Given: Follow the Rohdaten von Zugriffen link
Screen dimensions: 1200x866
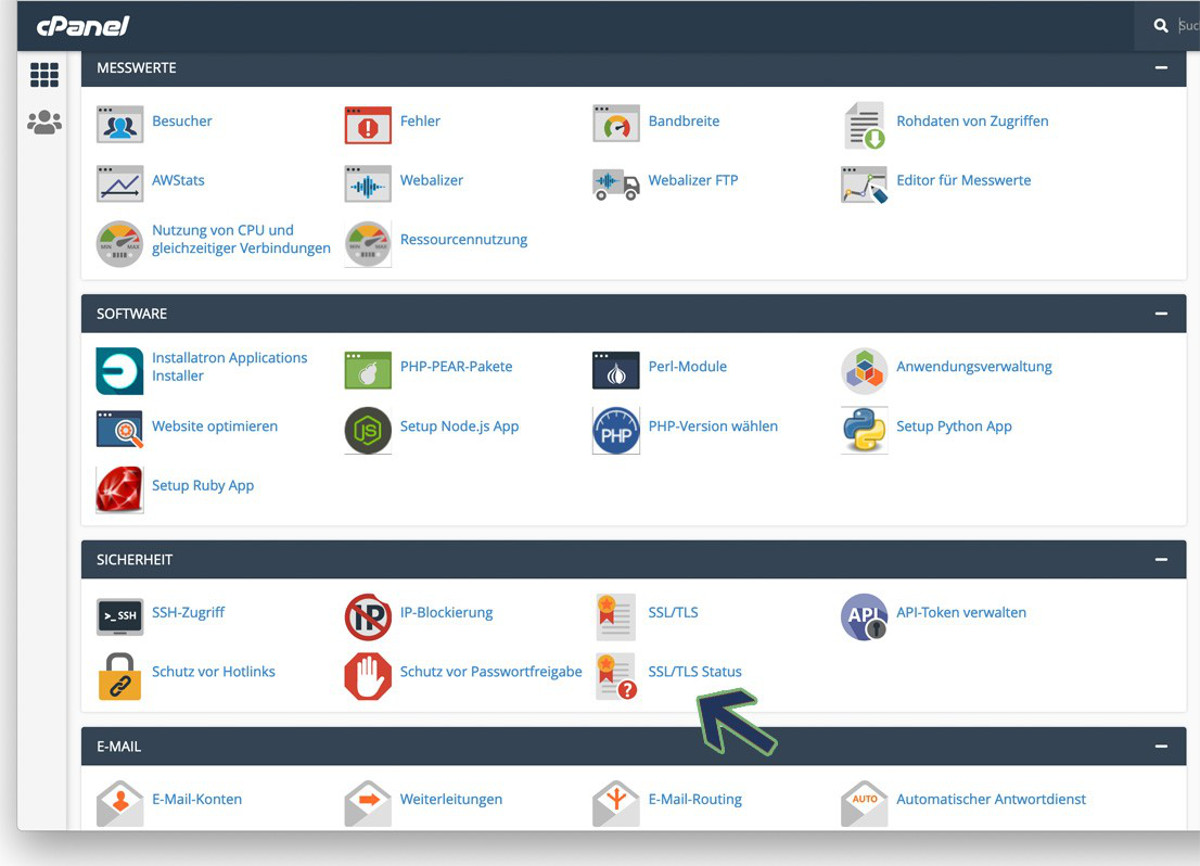Looking at the screenshot, I should (972, 121).
